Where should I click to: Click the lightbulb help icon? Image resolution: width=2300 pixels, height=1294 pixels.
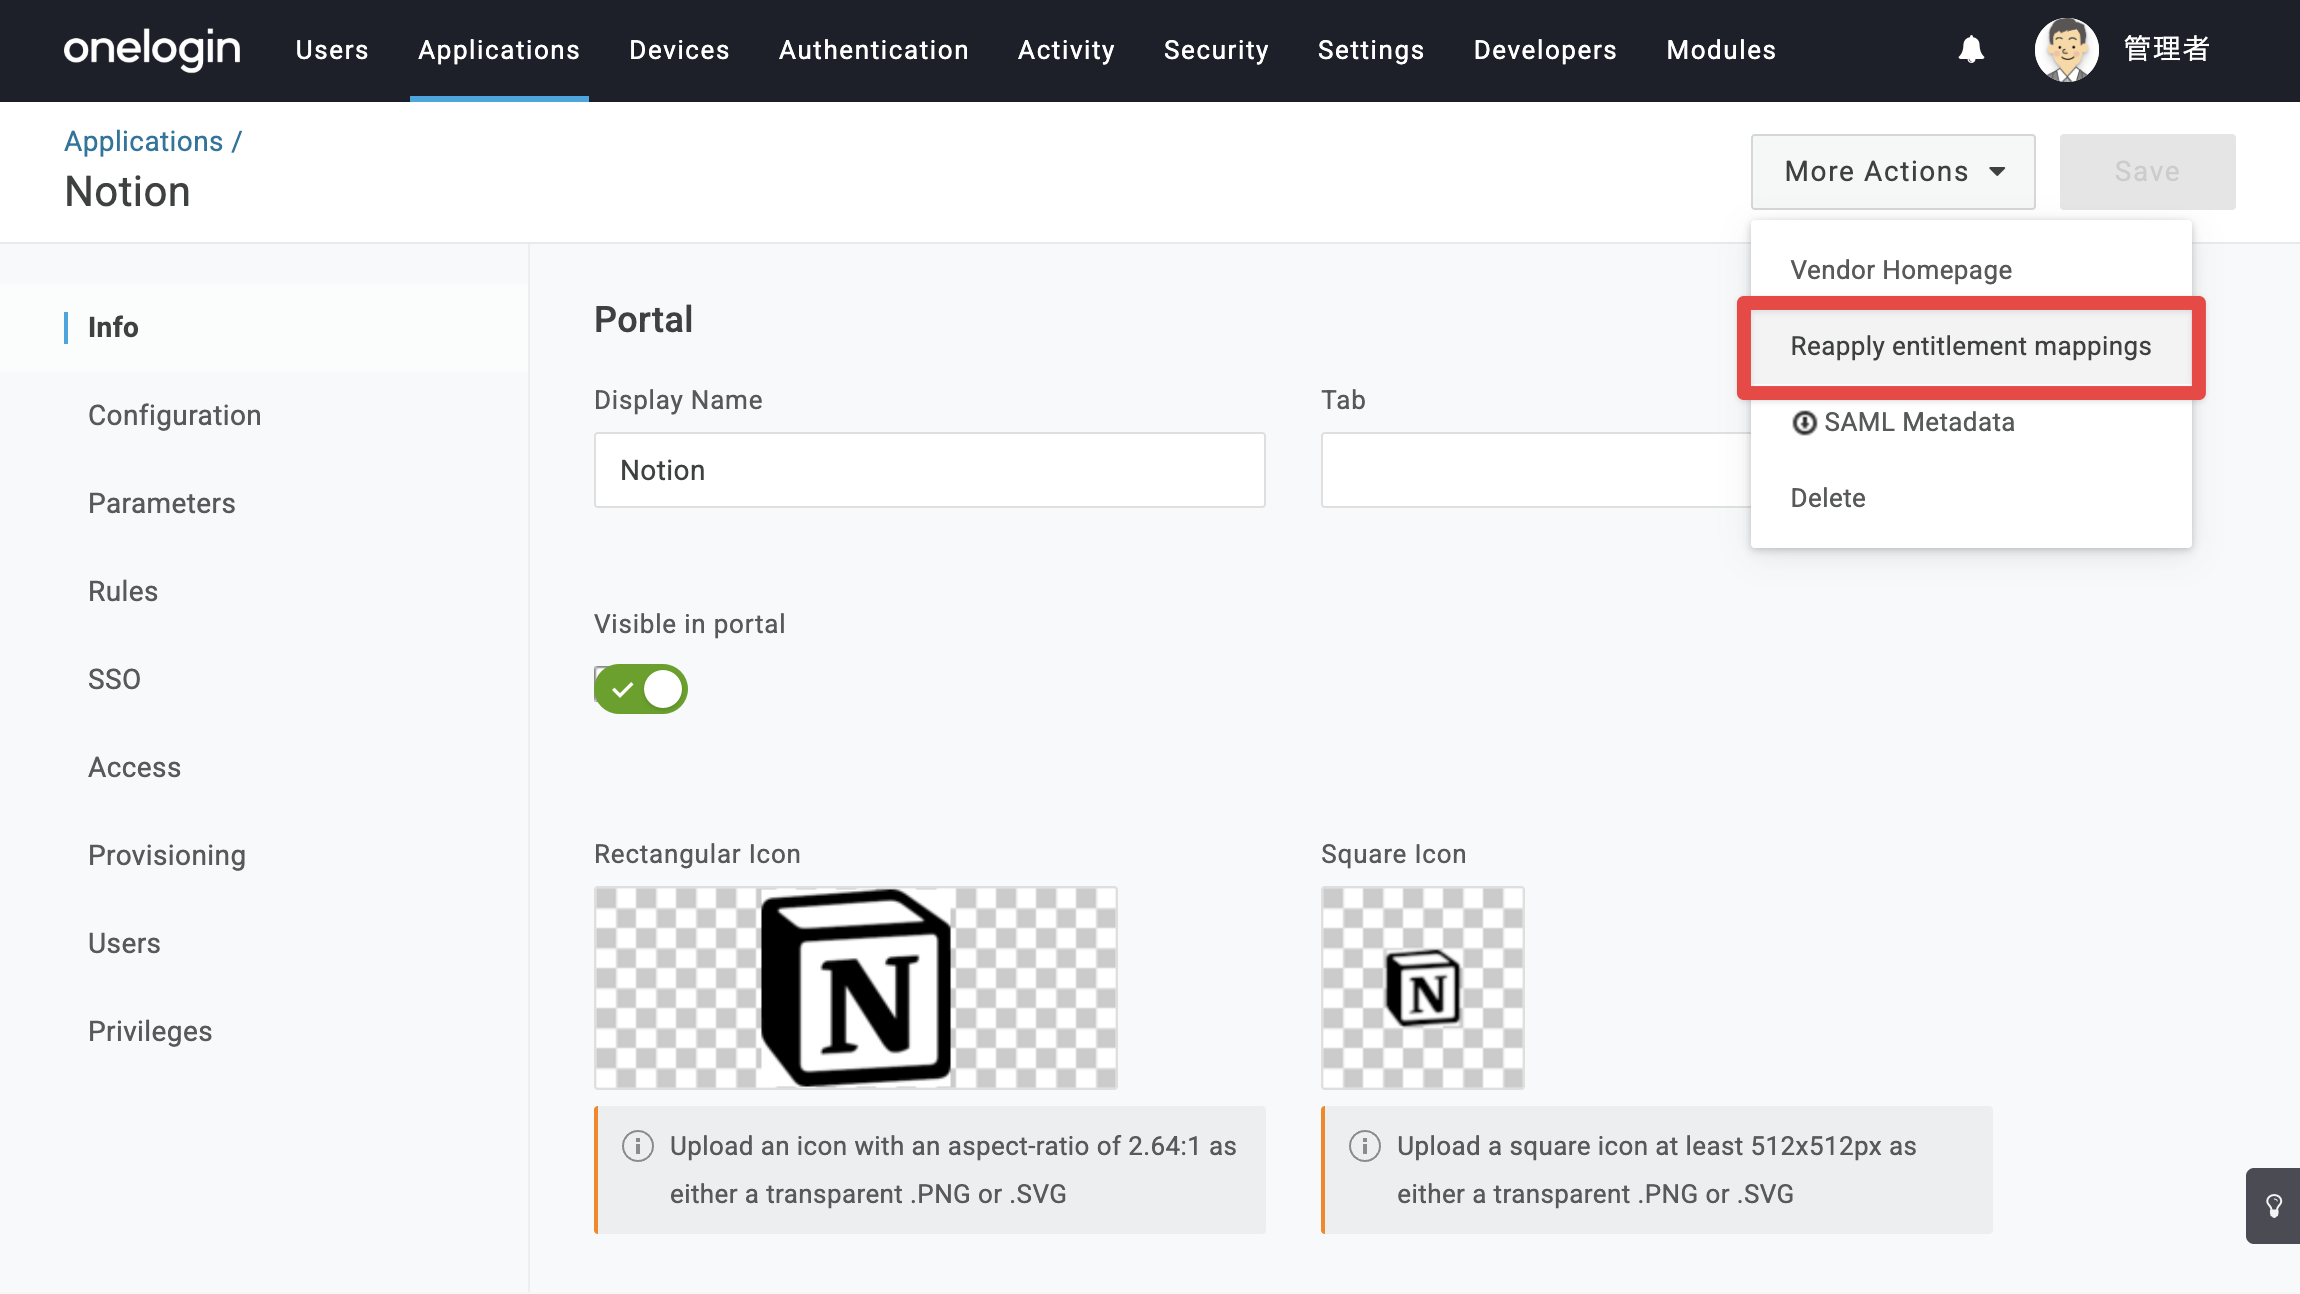coord(2274,1206)
